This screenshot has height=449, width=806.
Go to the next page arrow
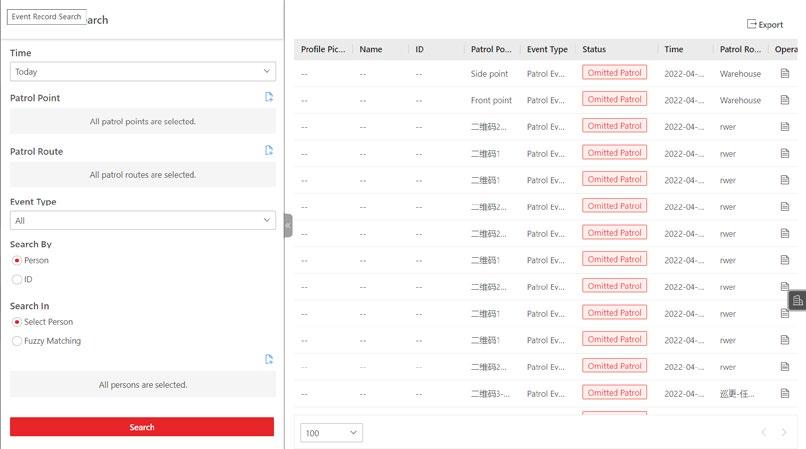(x=784, y=432)
